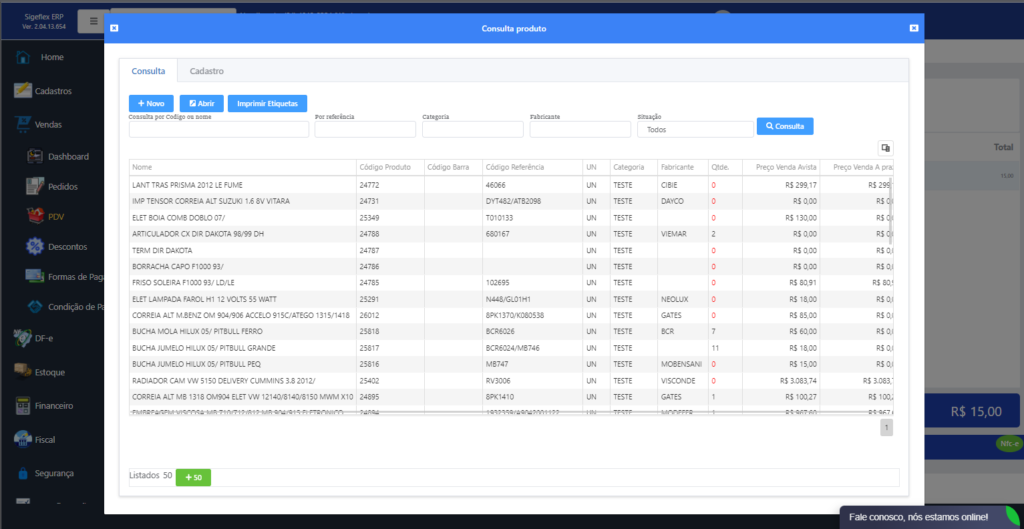This screenshot has width=1024, height=529.
Task: Open Descontos percent gear icon
Action: coord(35,246)
